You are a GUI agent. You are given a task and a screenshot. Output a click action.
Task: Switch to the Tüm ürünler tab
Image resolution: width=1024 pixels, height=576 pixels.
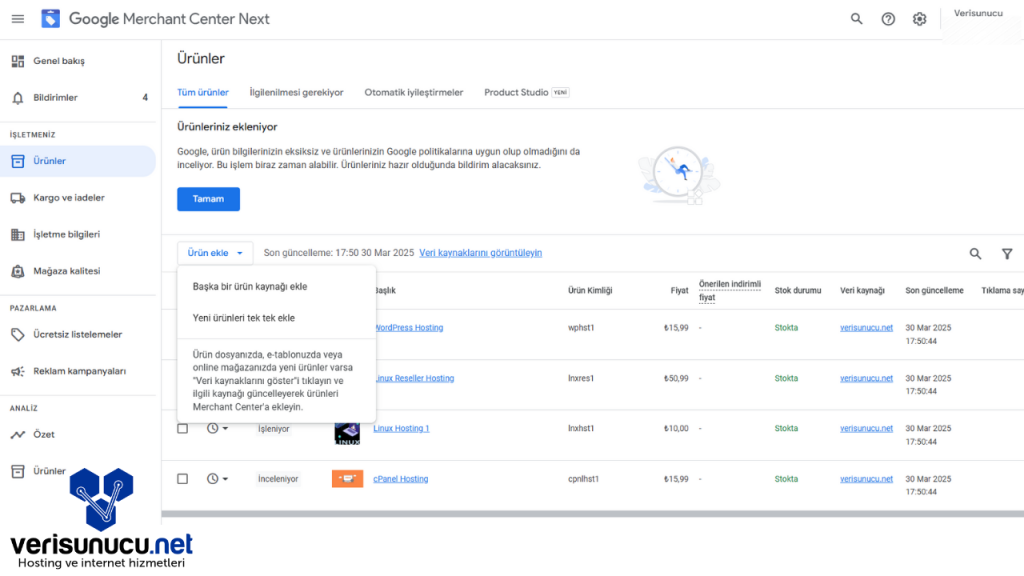(x=202, y=93)
